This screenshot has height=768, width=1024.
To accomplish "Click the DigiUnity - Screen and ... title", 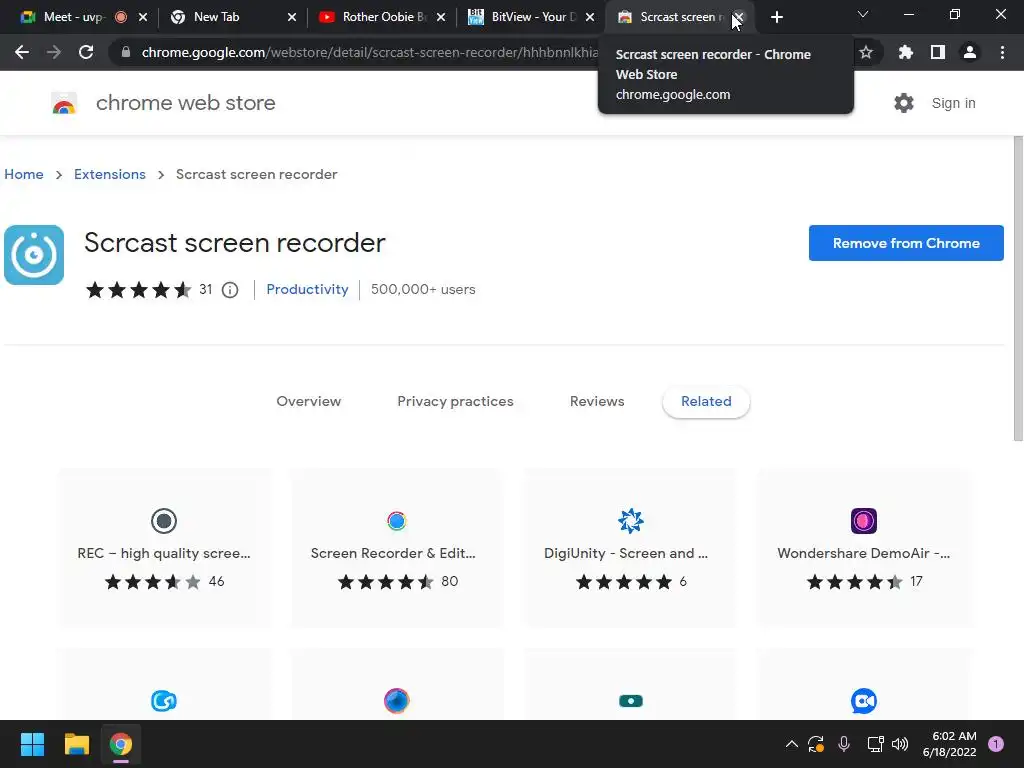I will pyautogui.click(x=626, y=553).
